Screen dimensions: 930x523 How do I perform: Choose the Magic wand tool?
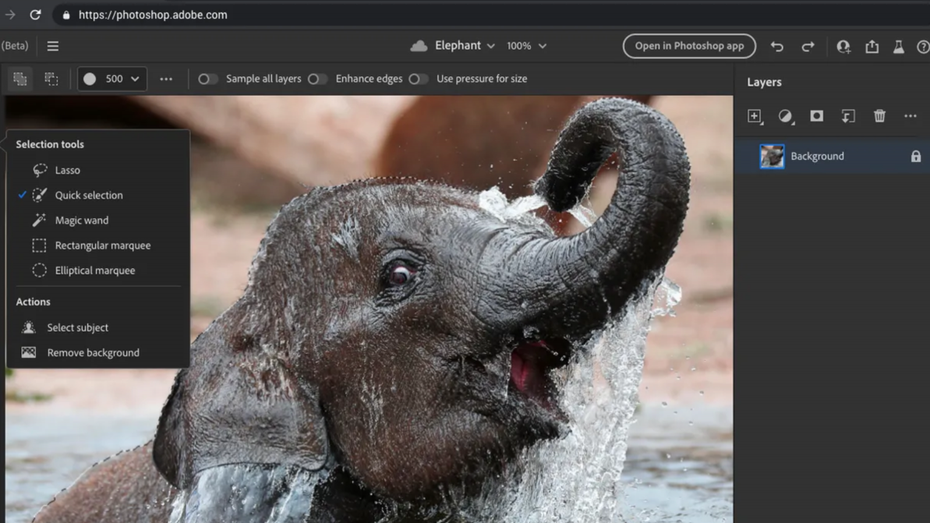81,220
